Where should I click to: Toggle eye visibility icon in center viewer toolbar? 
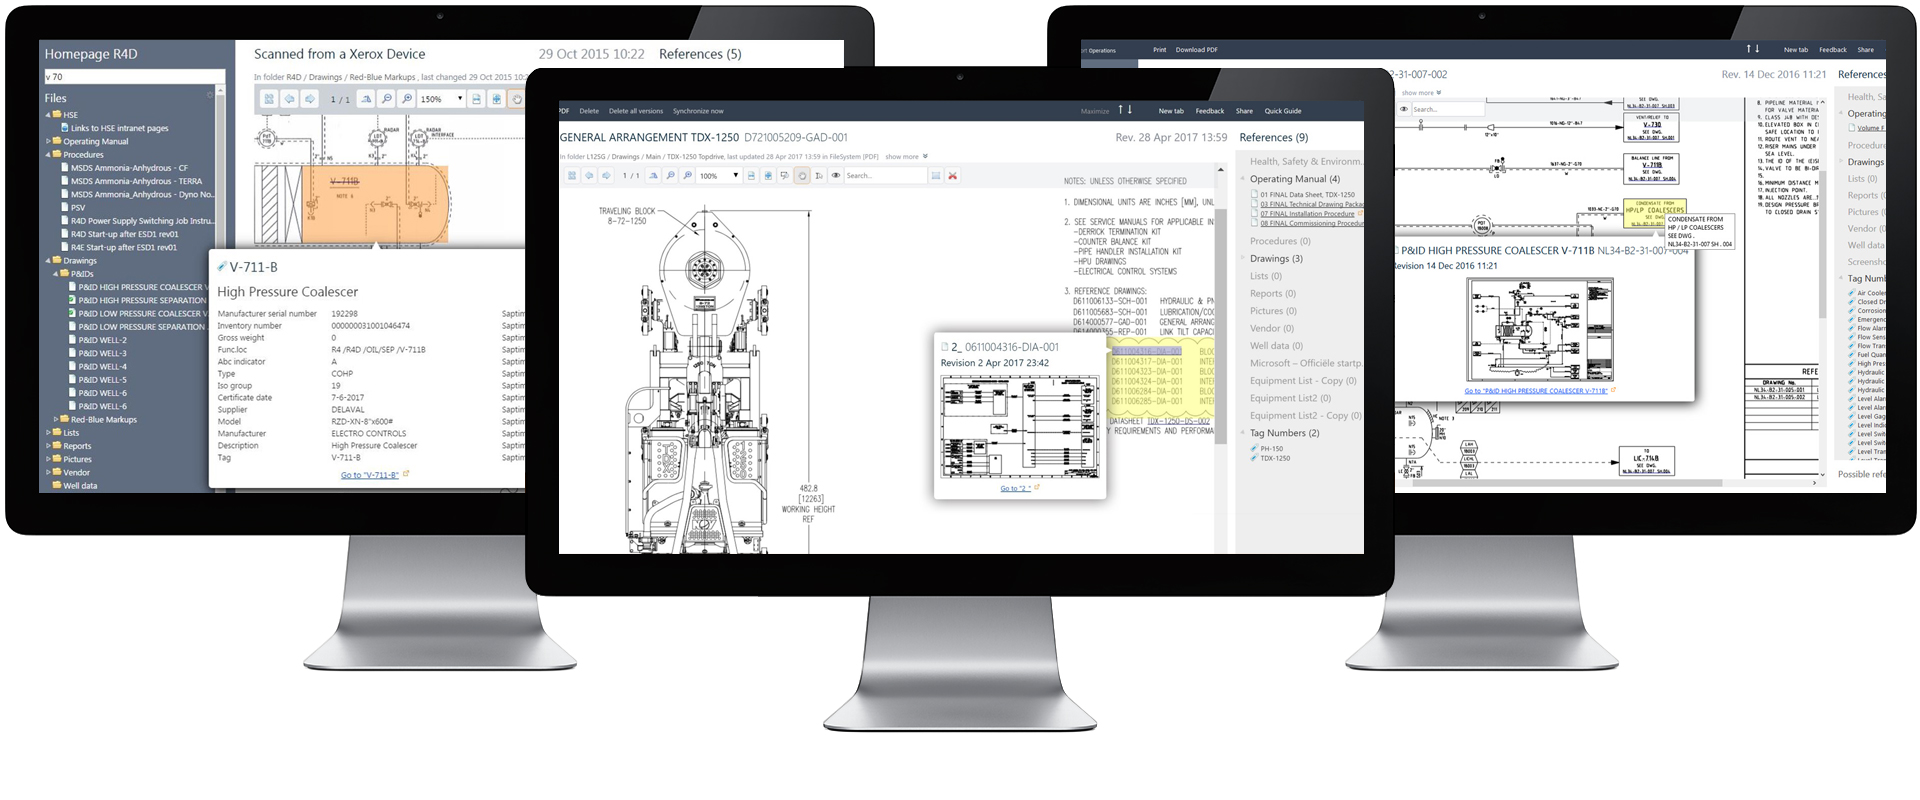point(836,176)
